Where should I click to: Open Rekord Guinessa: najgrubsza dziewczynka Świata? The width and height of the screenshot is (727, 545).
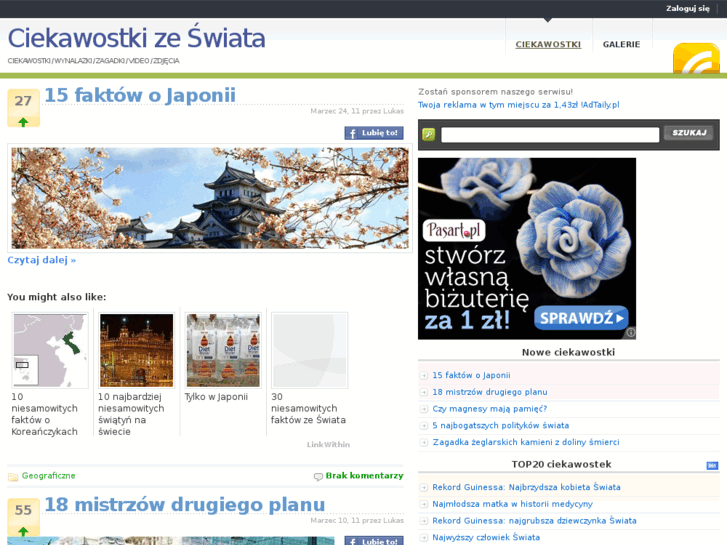[x=534, y=520]
